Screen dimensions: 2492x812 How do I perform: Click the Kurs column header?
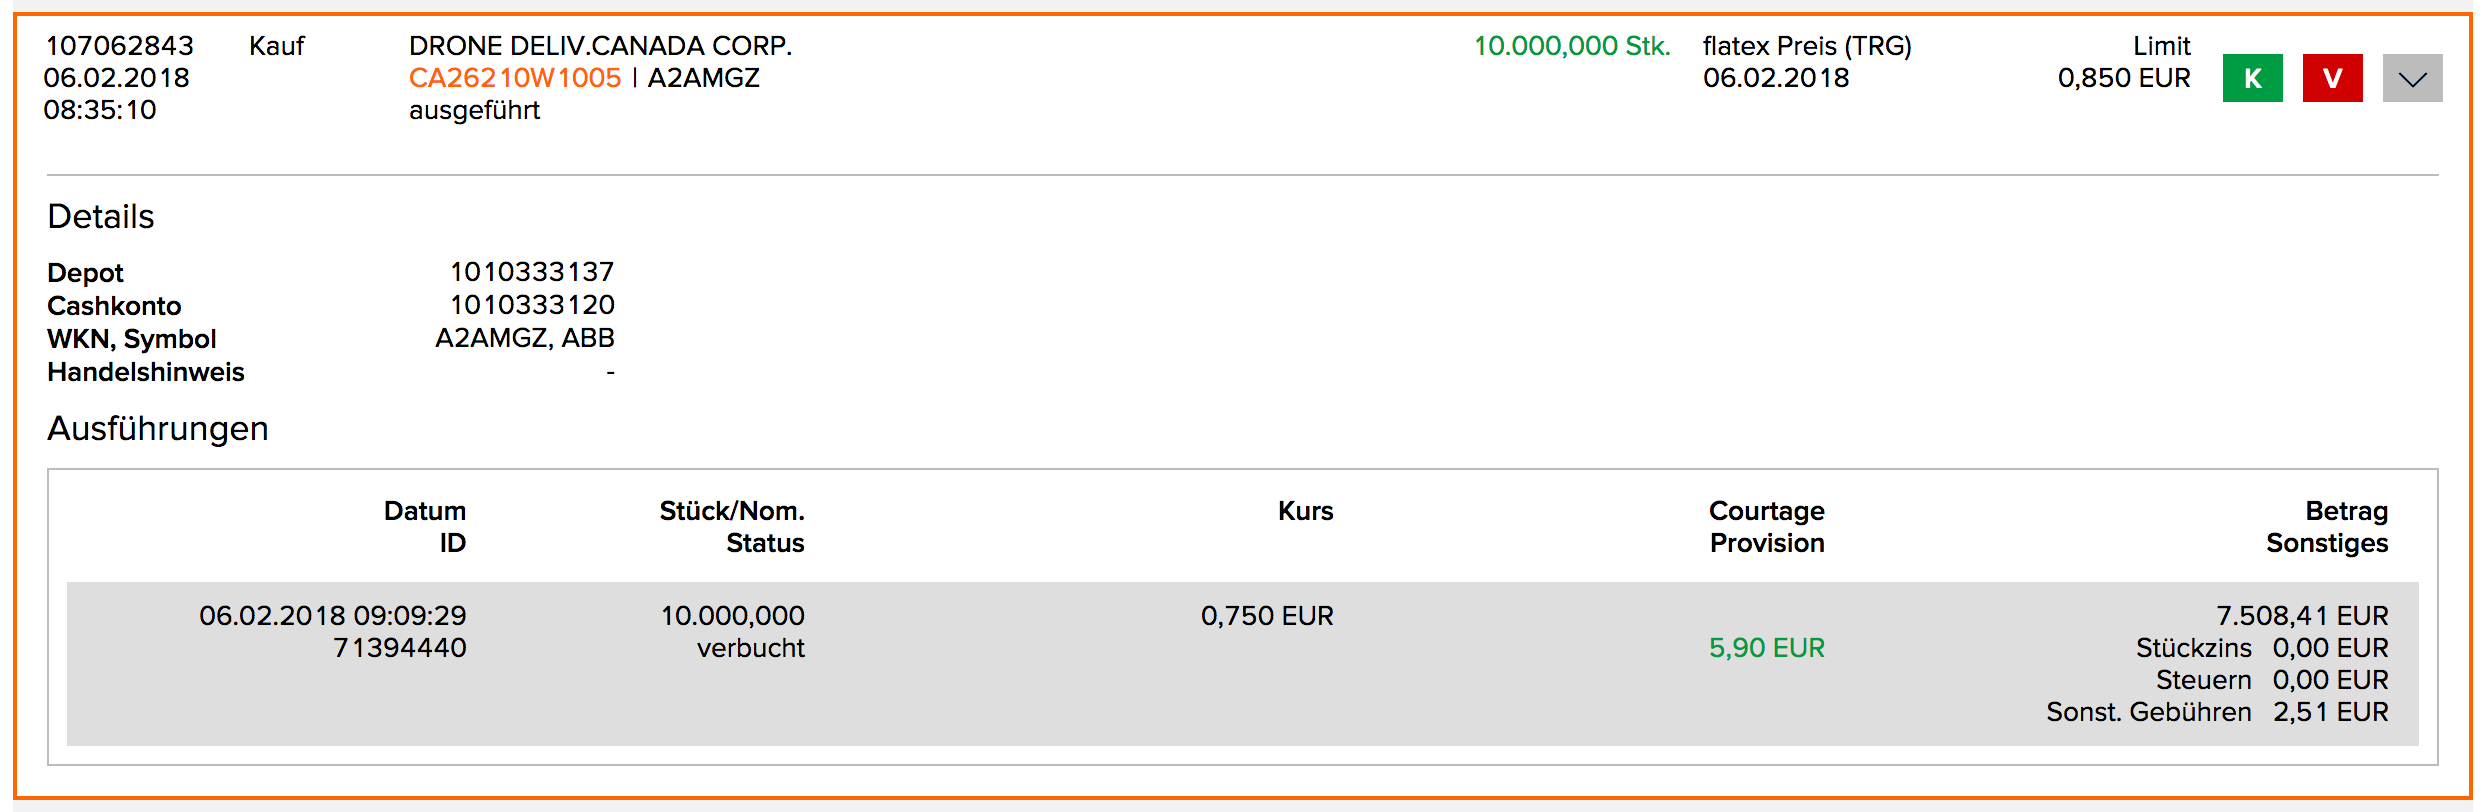(1305, 511)
